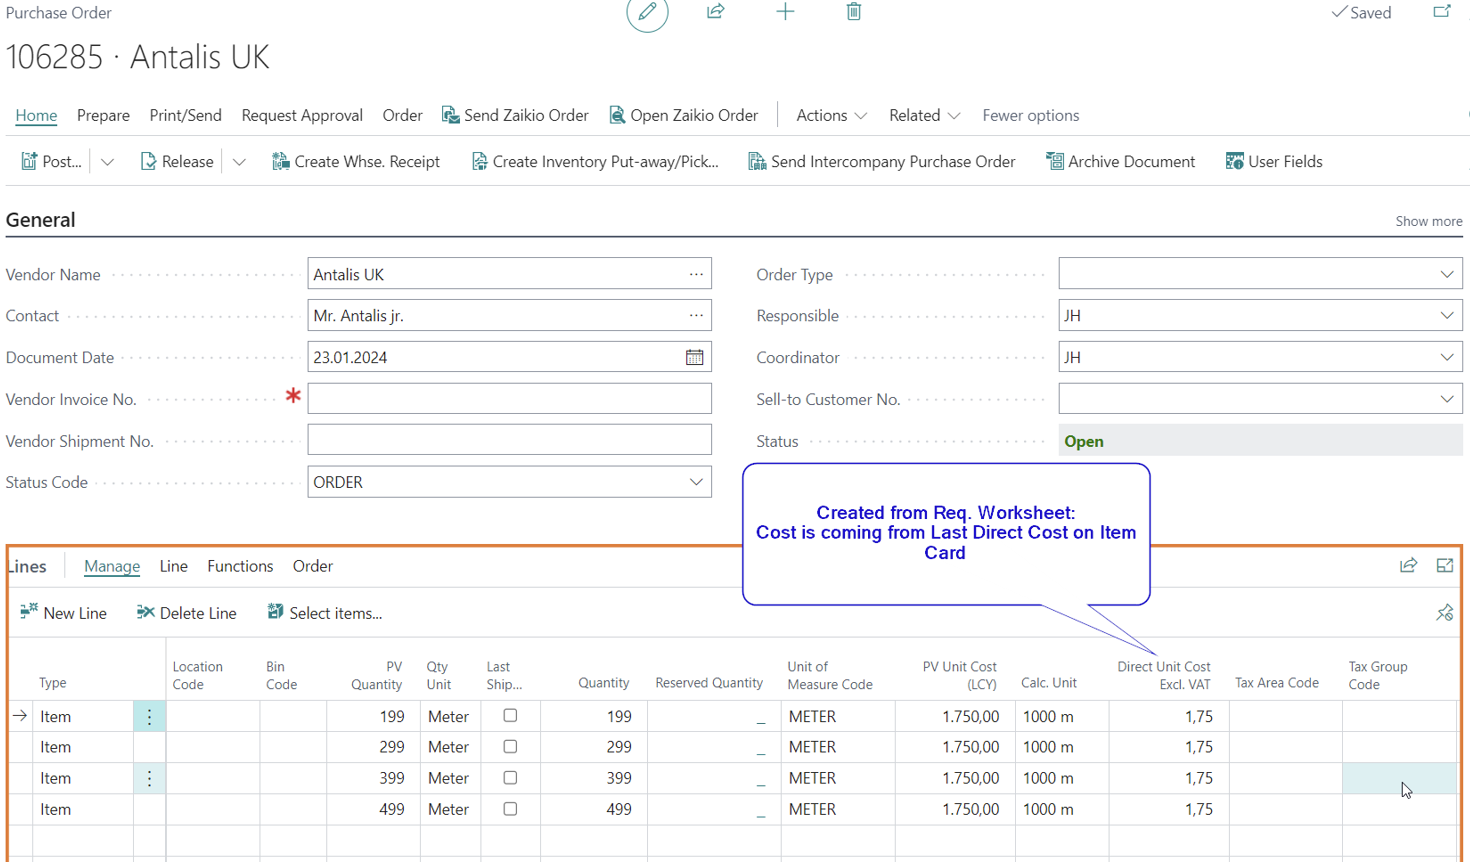Toggle Last Ship checkbox in 299 row
1470x863 pixels.
pos(510,747)
